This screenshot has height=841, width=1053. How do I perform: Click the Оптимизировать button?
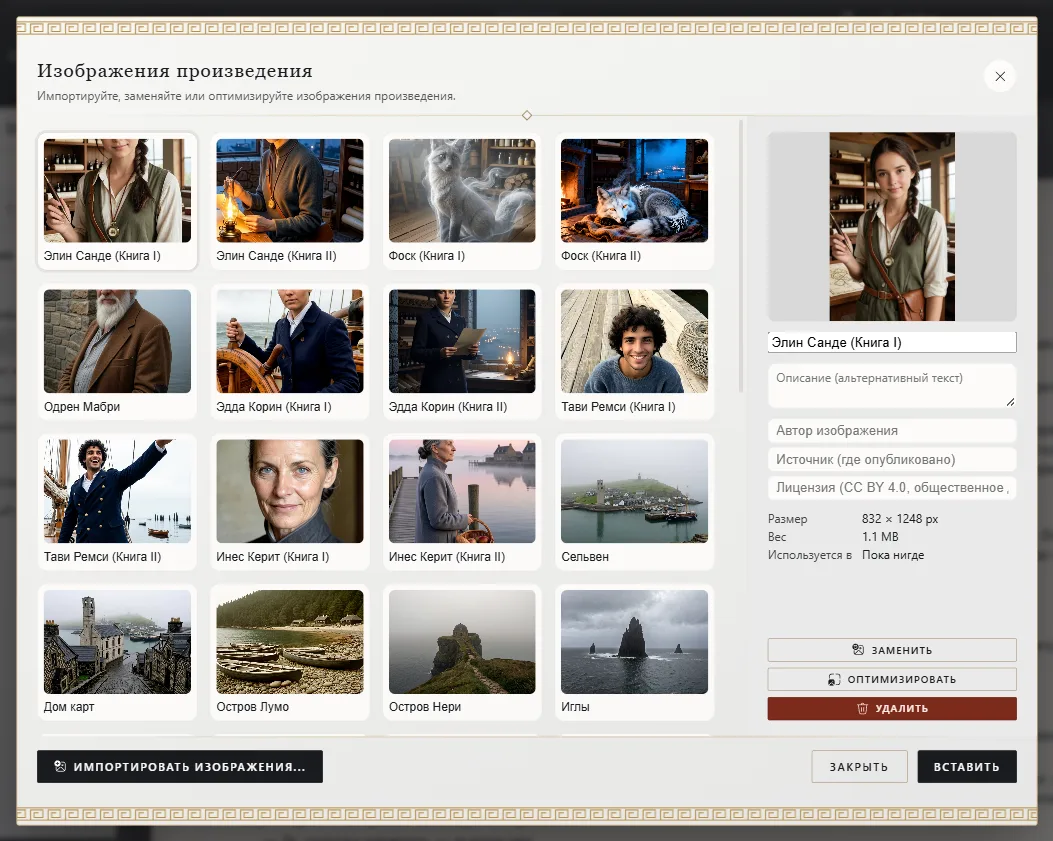click(x=892, y=679)
